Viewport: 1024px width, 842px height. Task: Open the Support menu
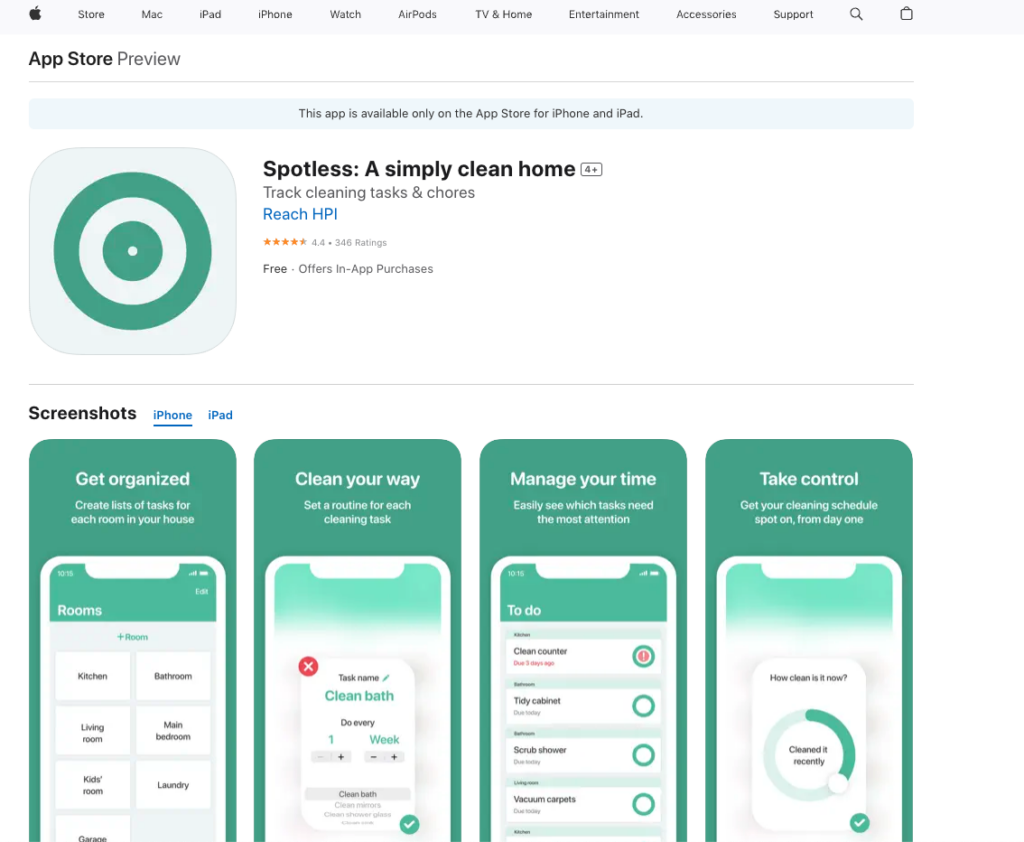coord(793,14)
